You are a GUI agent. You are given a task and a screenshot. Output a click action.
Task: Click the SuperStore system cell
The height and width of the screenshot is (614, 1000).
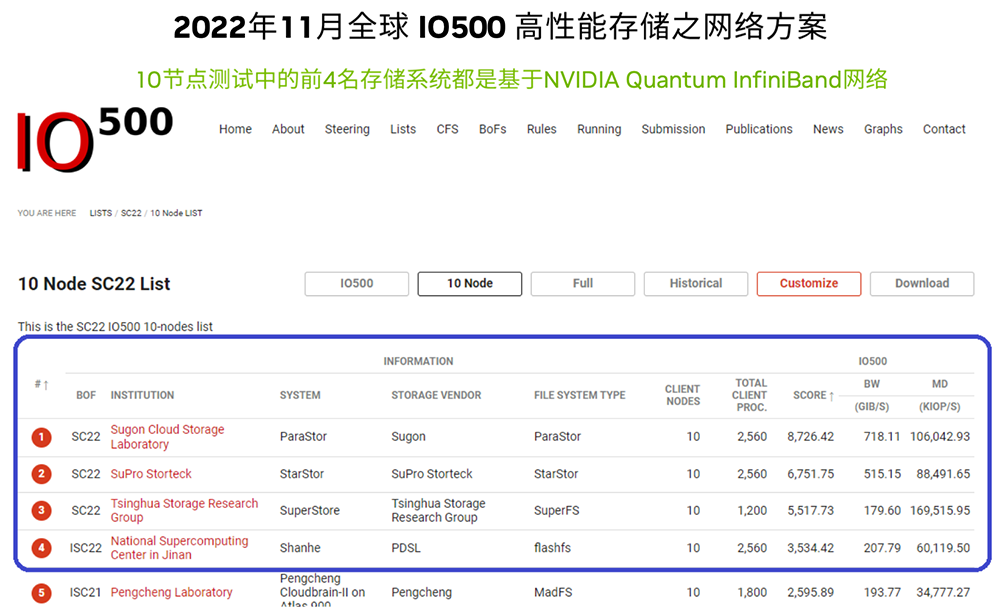(309, 510)
